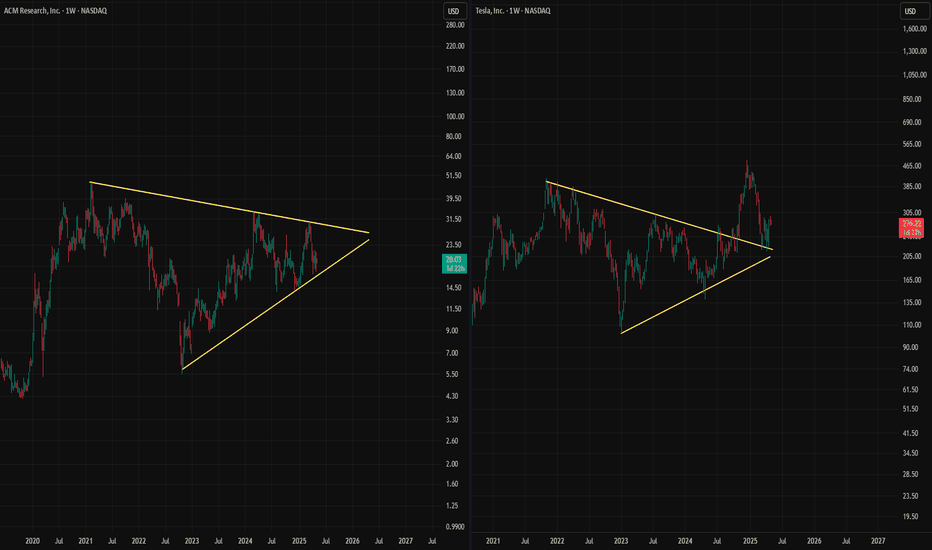Click 1,600.00 on the Tesla price axis
The image size is (932, 550).
tap(915, 29)
